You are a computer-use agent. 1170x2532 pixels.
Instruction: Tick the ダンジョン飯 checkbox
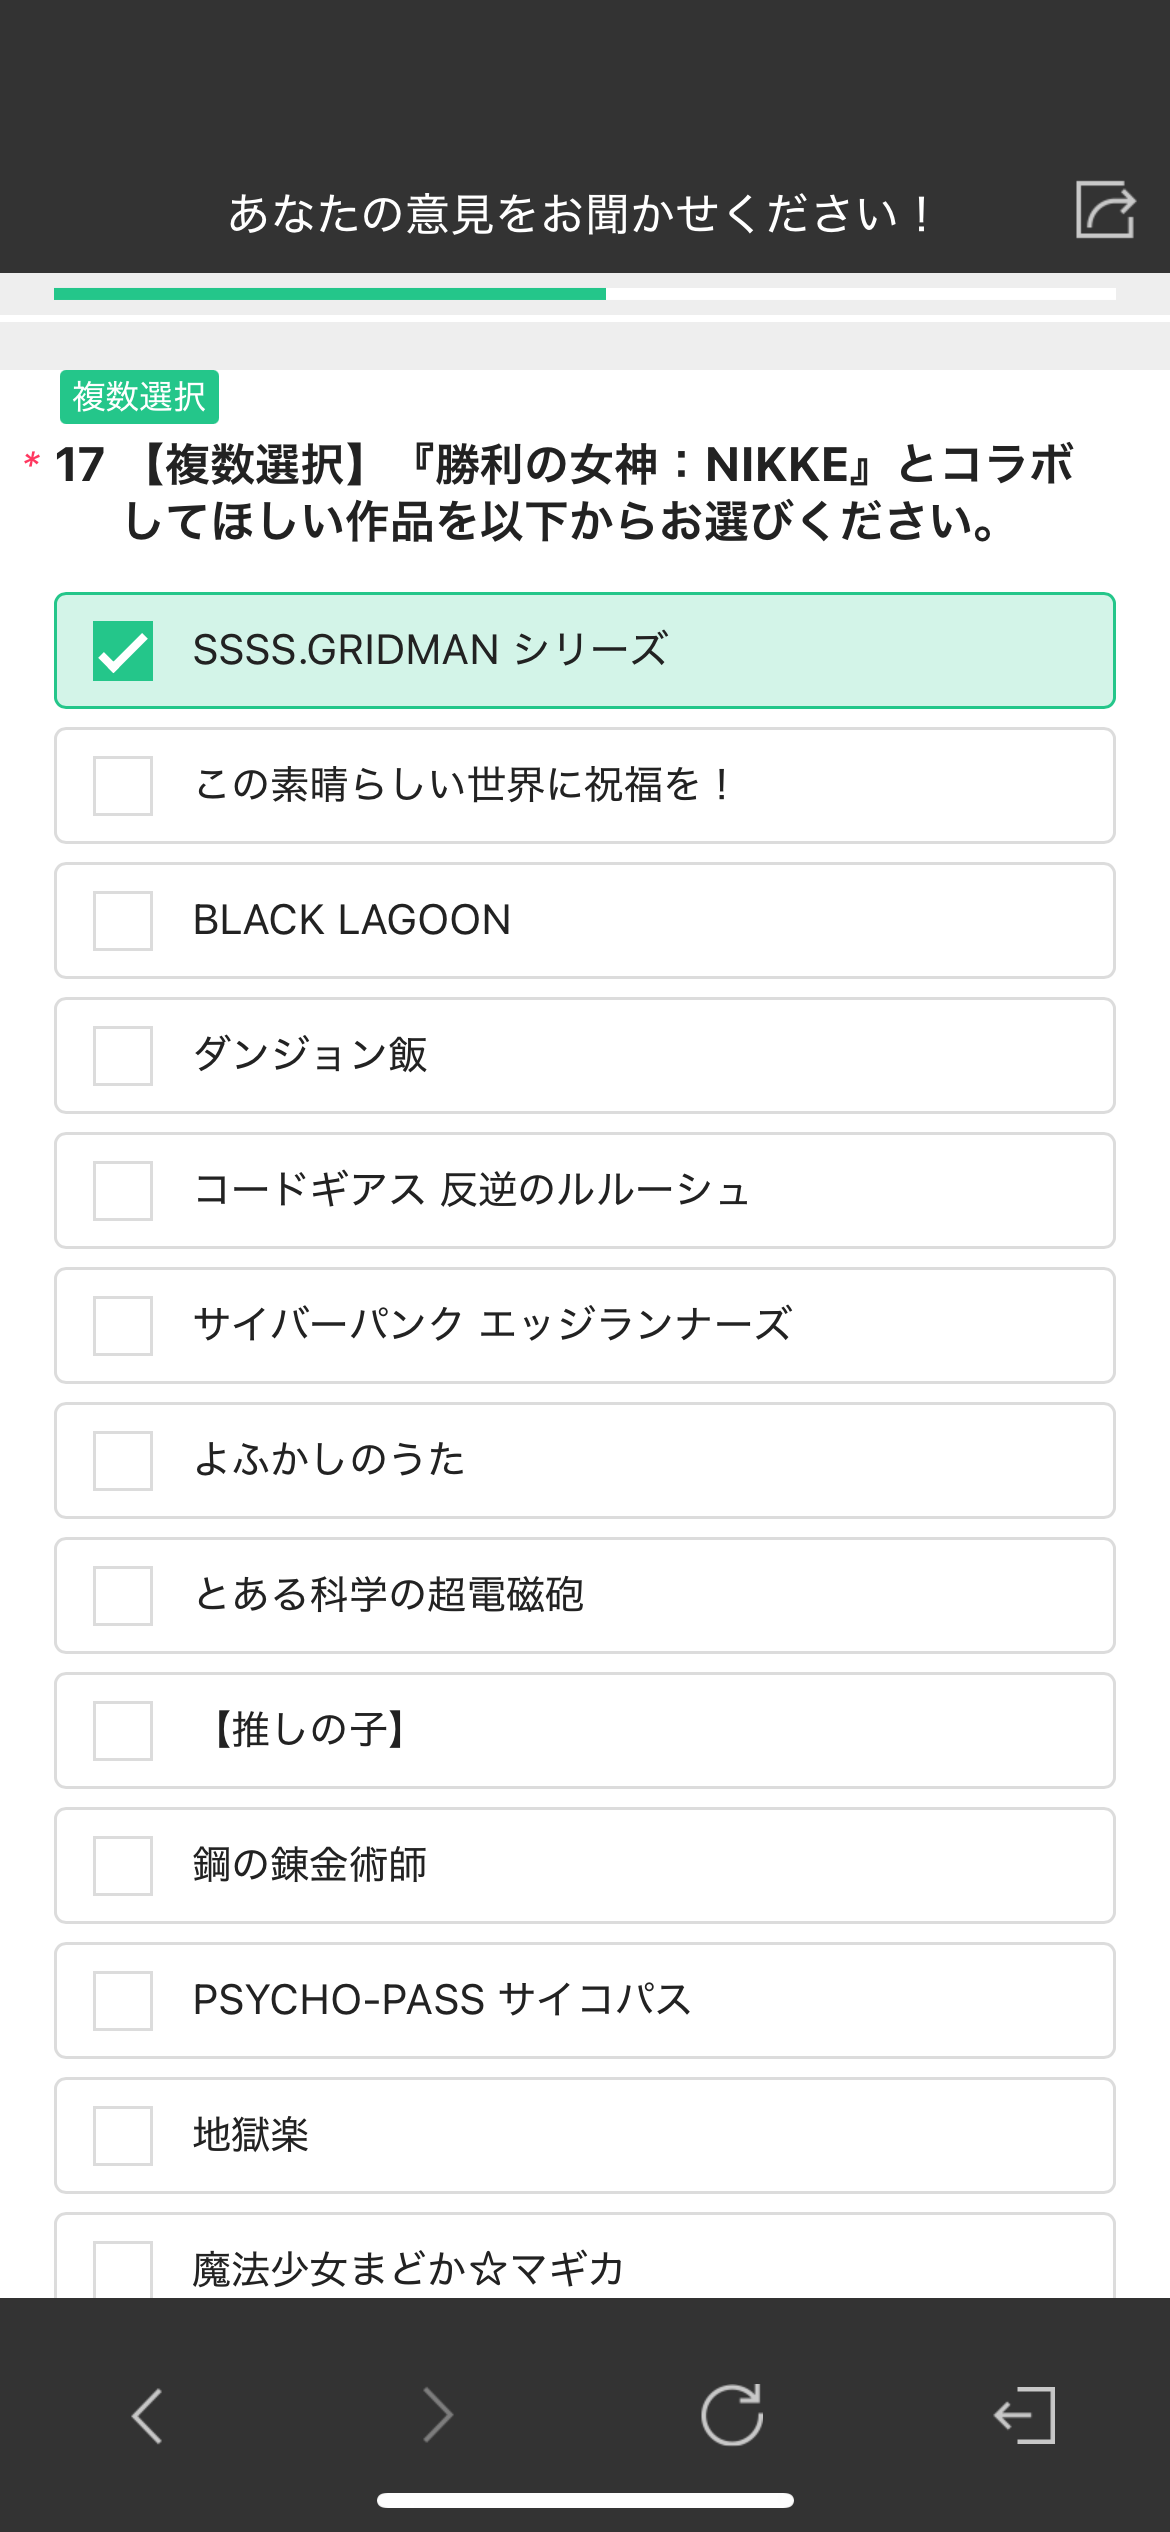click(123, 1056)
